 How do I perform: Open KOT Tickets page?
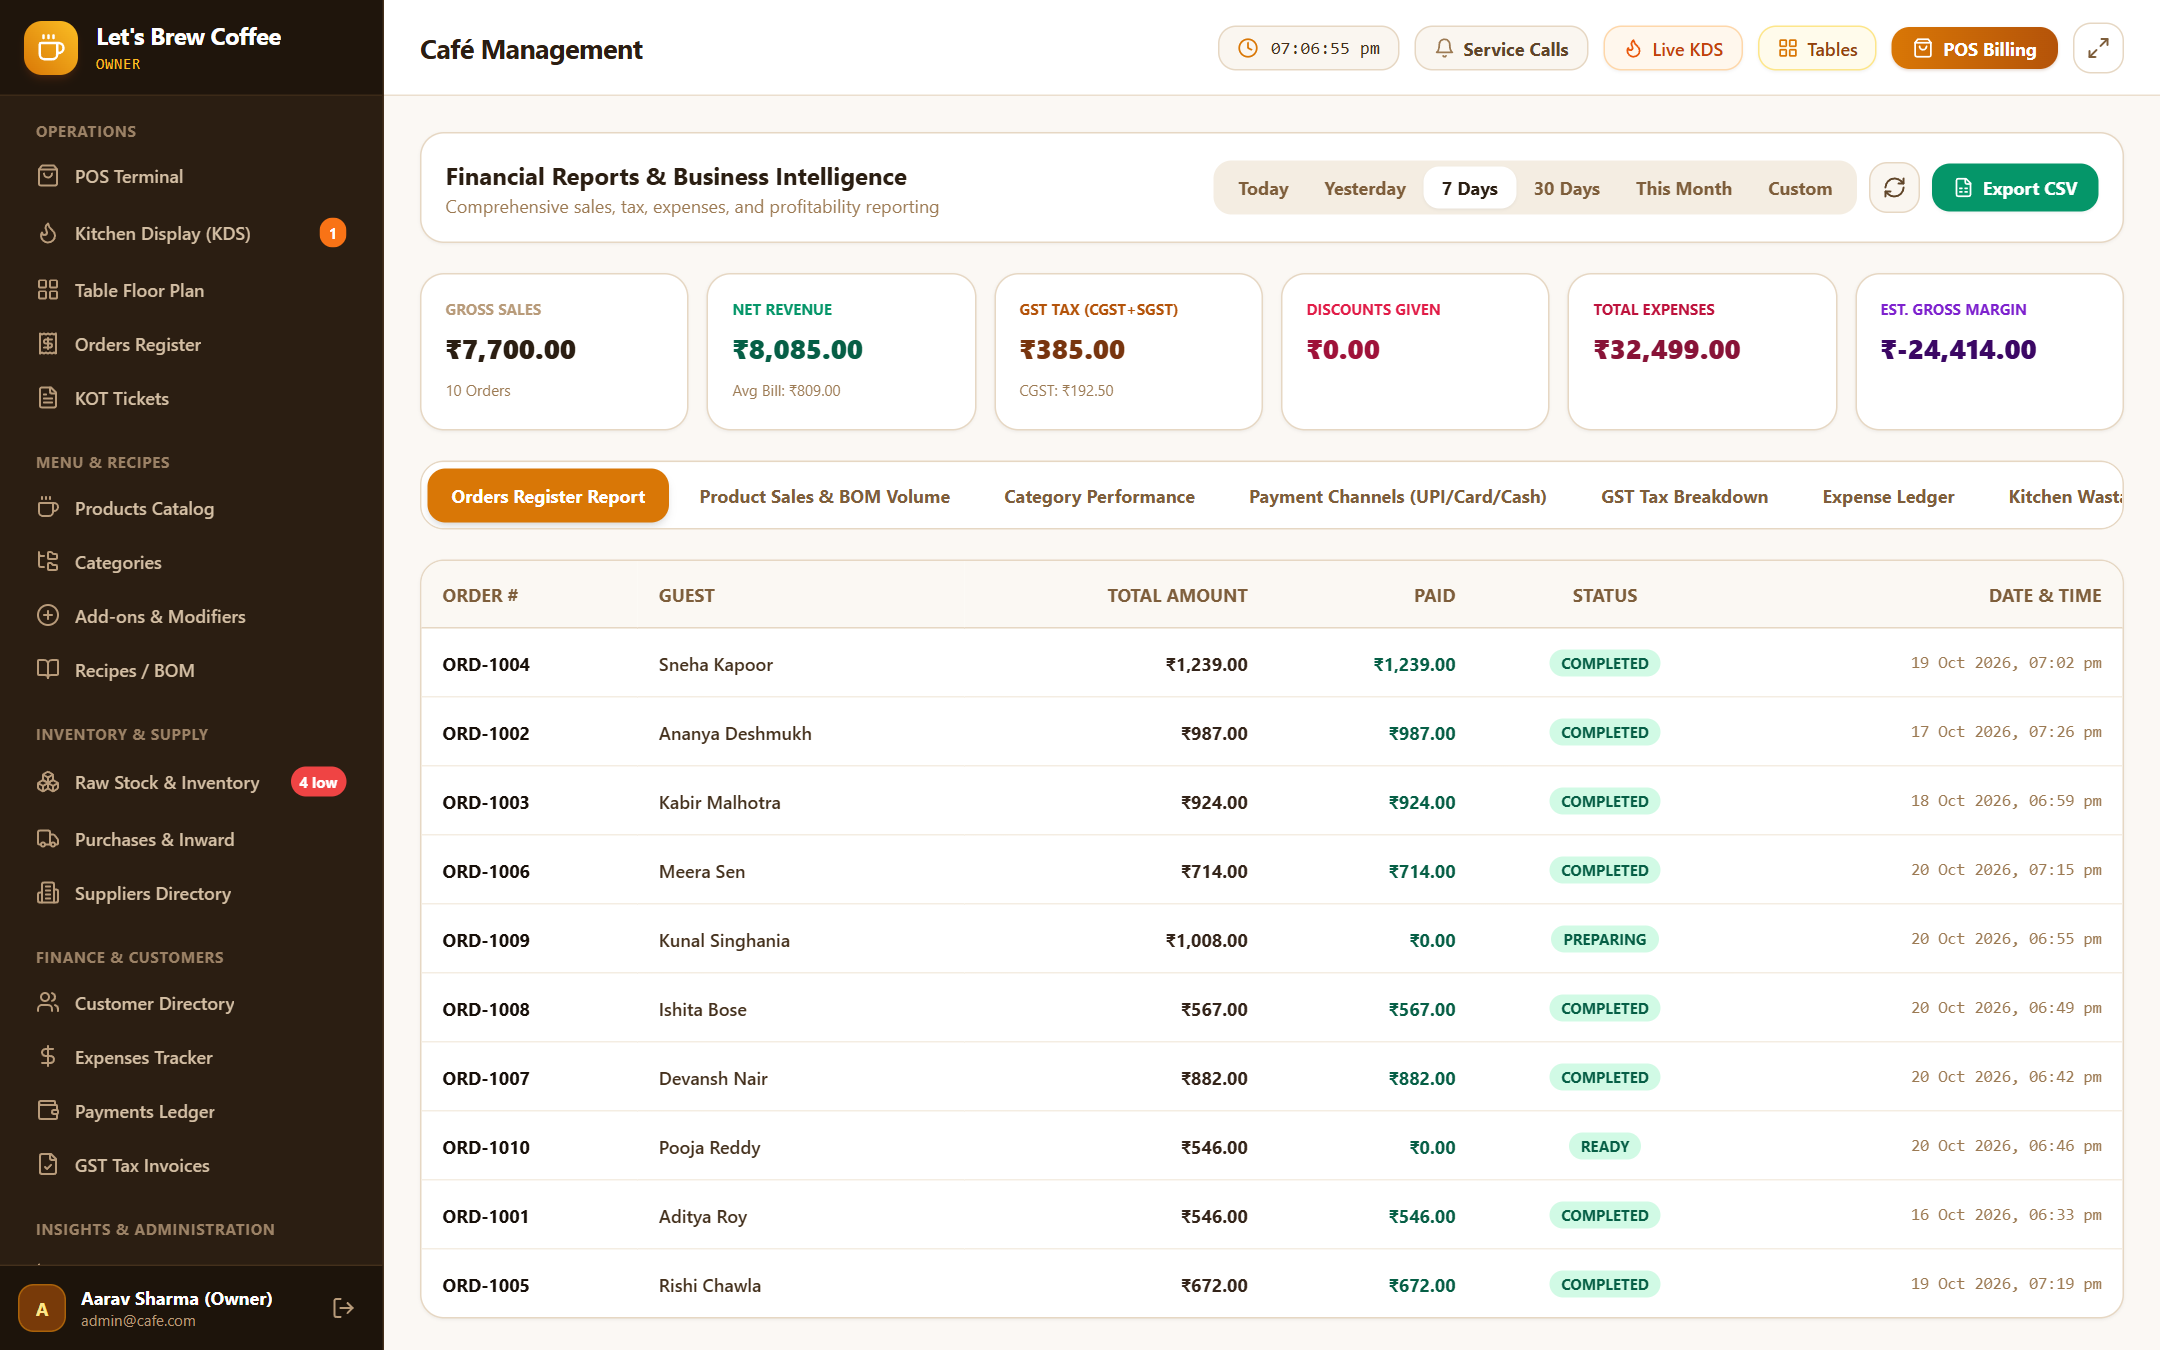click(x=191, y=398)
